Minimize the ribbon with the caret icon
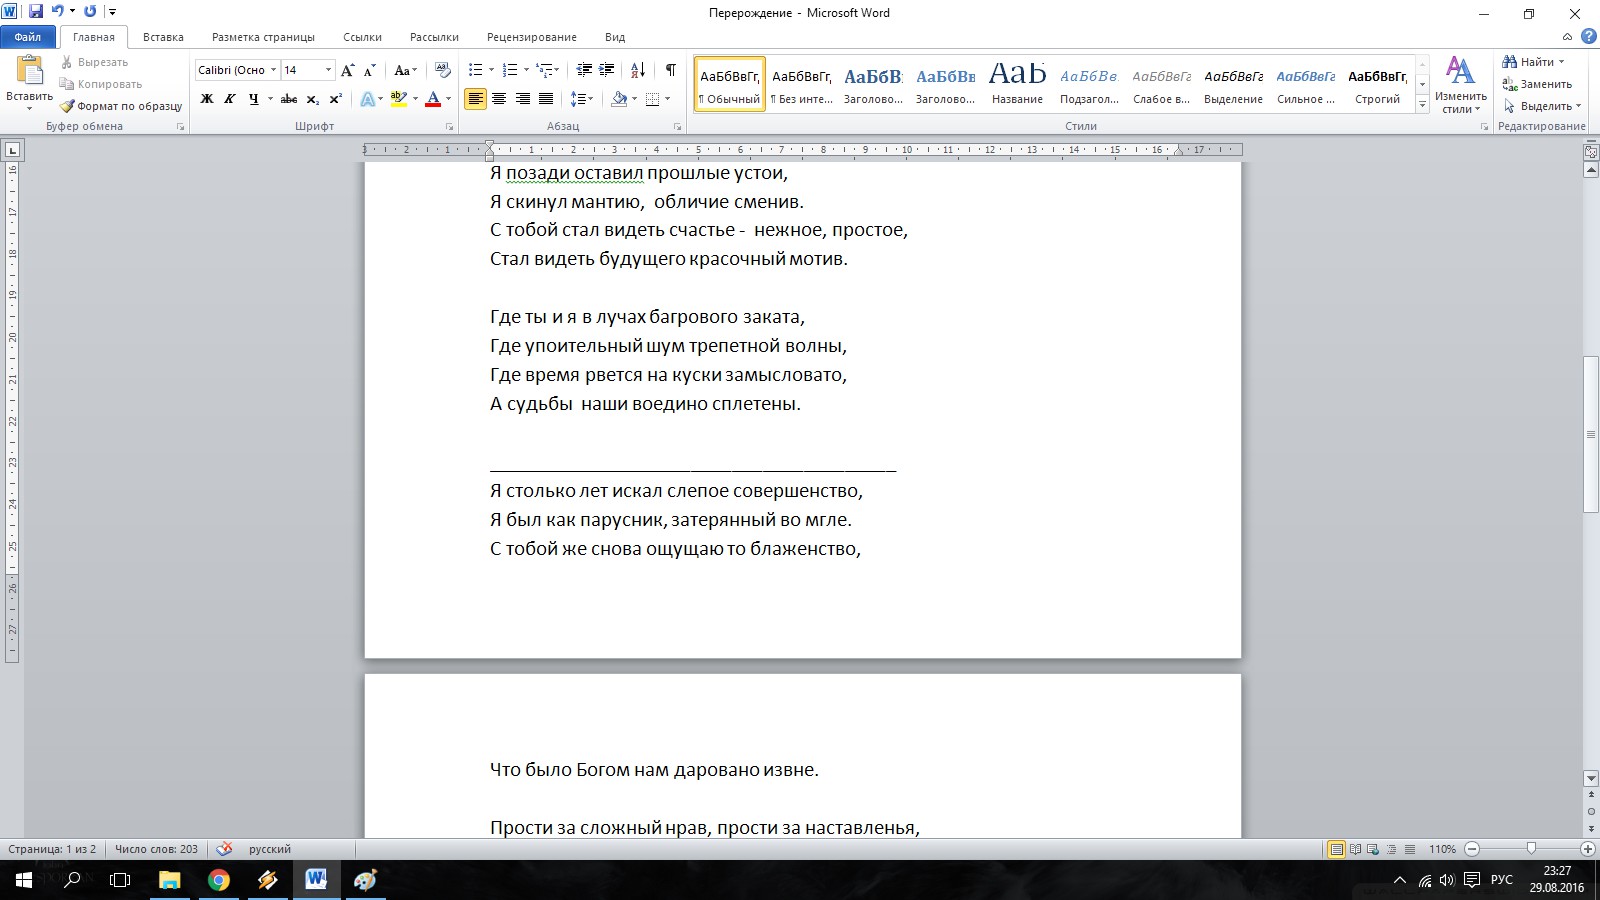 click(1569, 37)
